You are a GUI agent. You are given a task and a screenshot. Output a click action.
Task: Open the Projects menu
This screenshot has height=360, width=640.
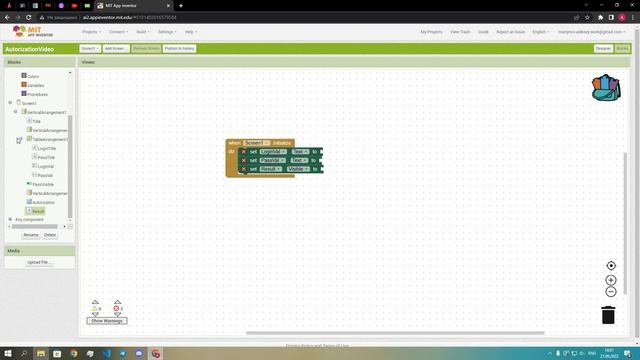point(91,32)
